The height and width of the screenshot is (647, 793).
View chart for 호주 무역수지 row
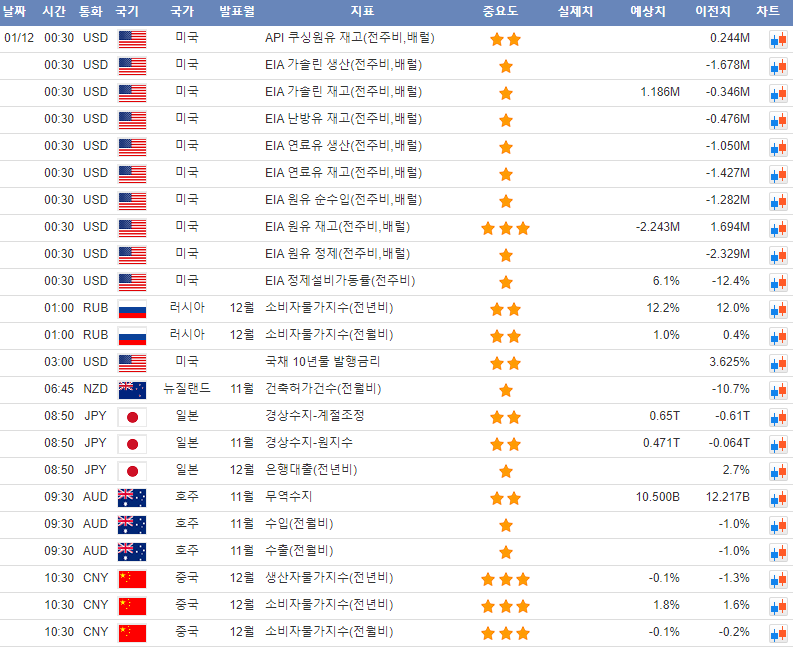point(778,498)
